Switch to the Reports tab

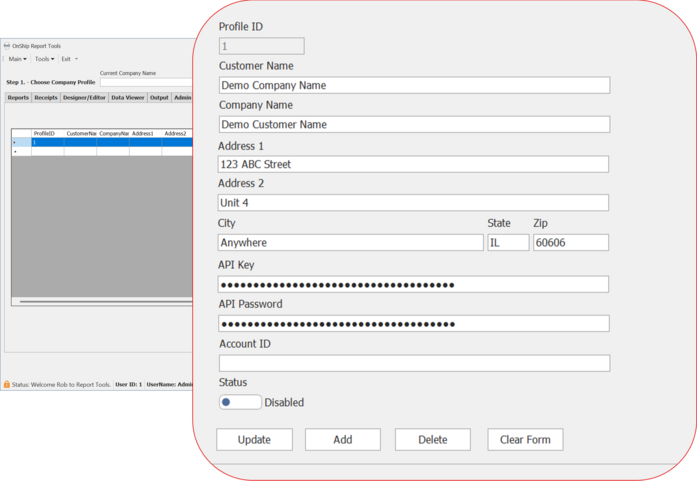(18, 98)
